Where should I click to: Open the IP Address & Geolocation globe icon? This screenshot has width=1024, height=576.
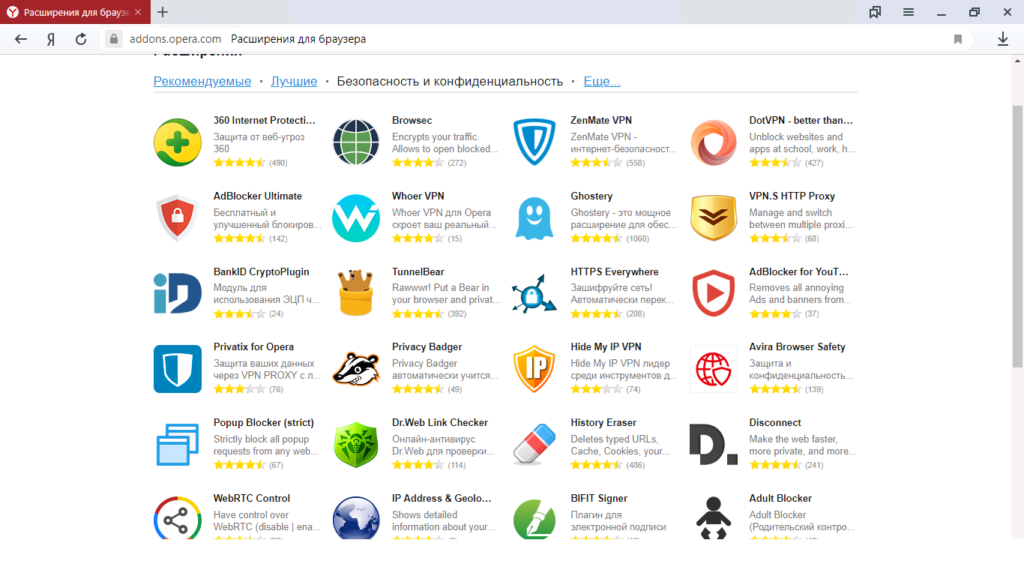click(x=356, y=519)
